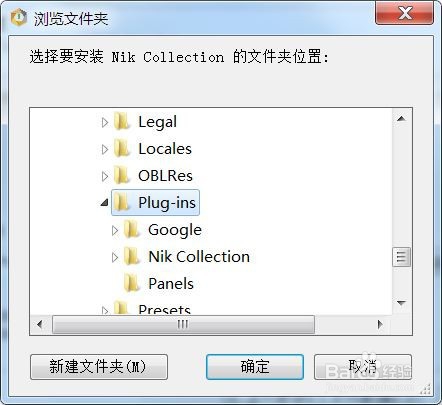Screen dimensions: 442x405
Task: Expand the Legal folder node
Action: pos(105,122)
